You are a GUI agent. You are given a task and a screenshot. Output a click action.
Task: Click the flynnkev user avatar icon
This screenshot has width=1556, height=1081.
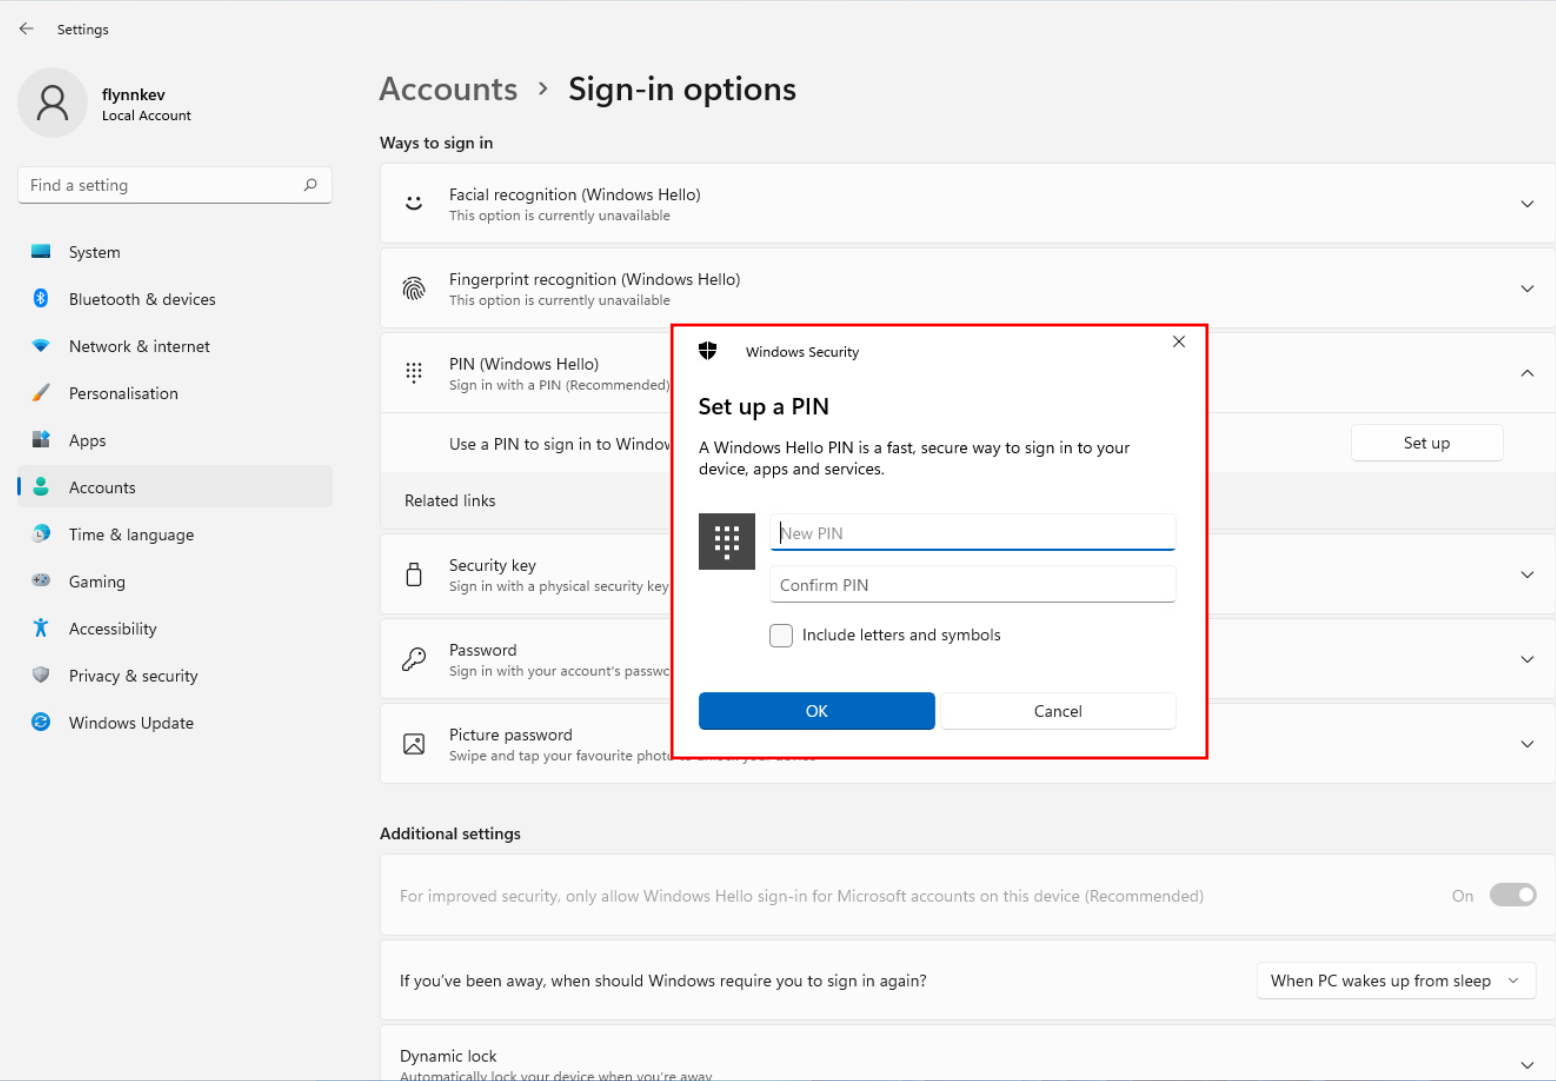52,103
